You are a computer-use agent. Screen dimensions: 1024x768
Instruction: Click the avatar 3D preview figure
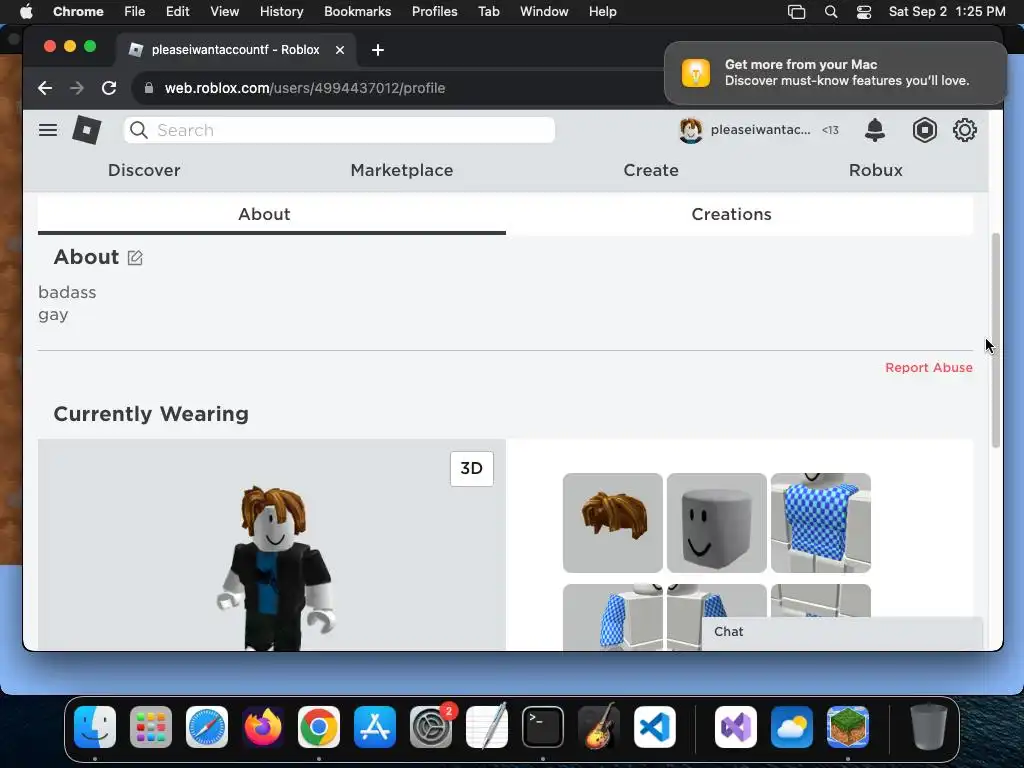[x=275, y=568]
